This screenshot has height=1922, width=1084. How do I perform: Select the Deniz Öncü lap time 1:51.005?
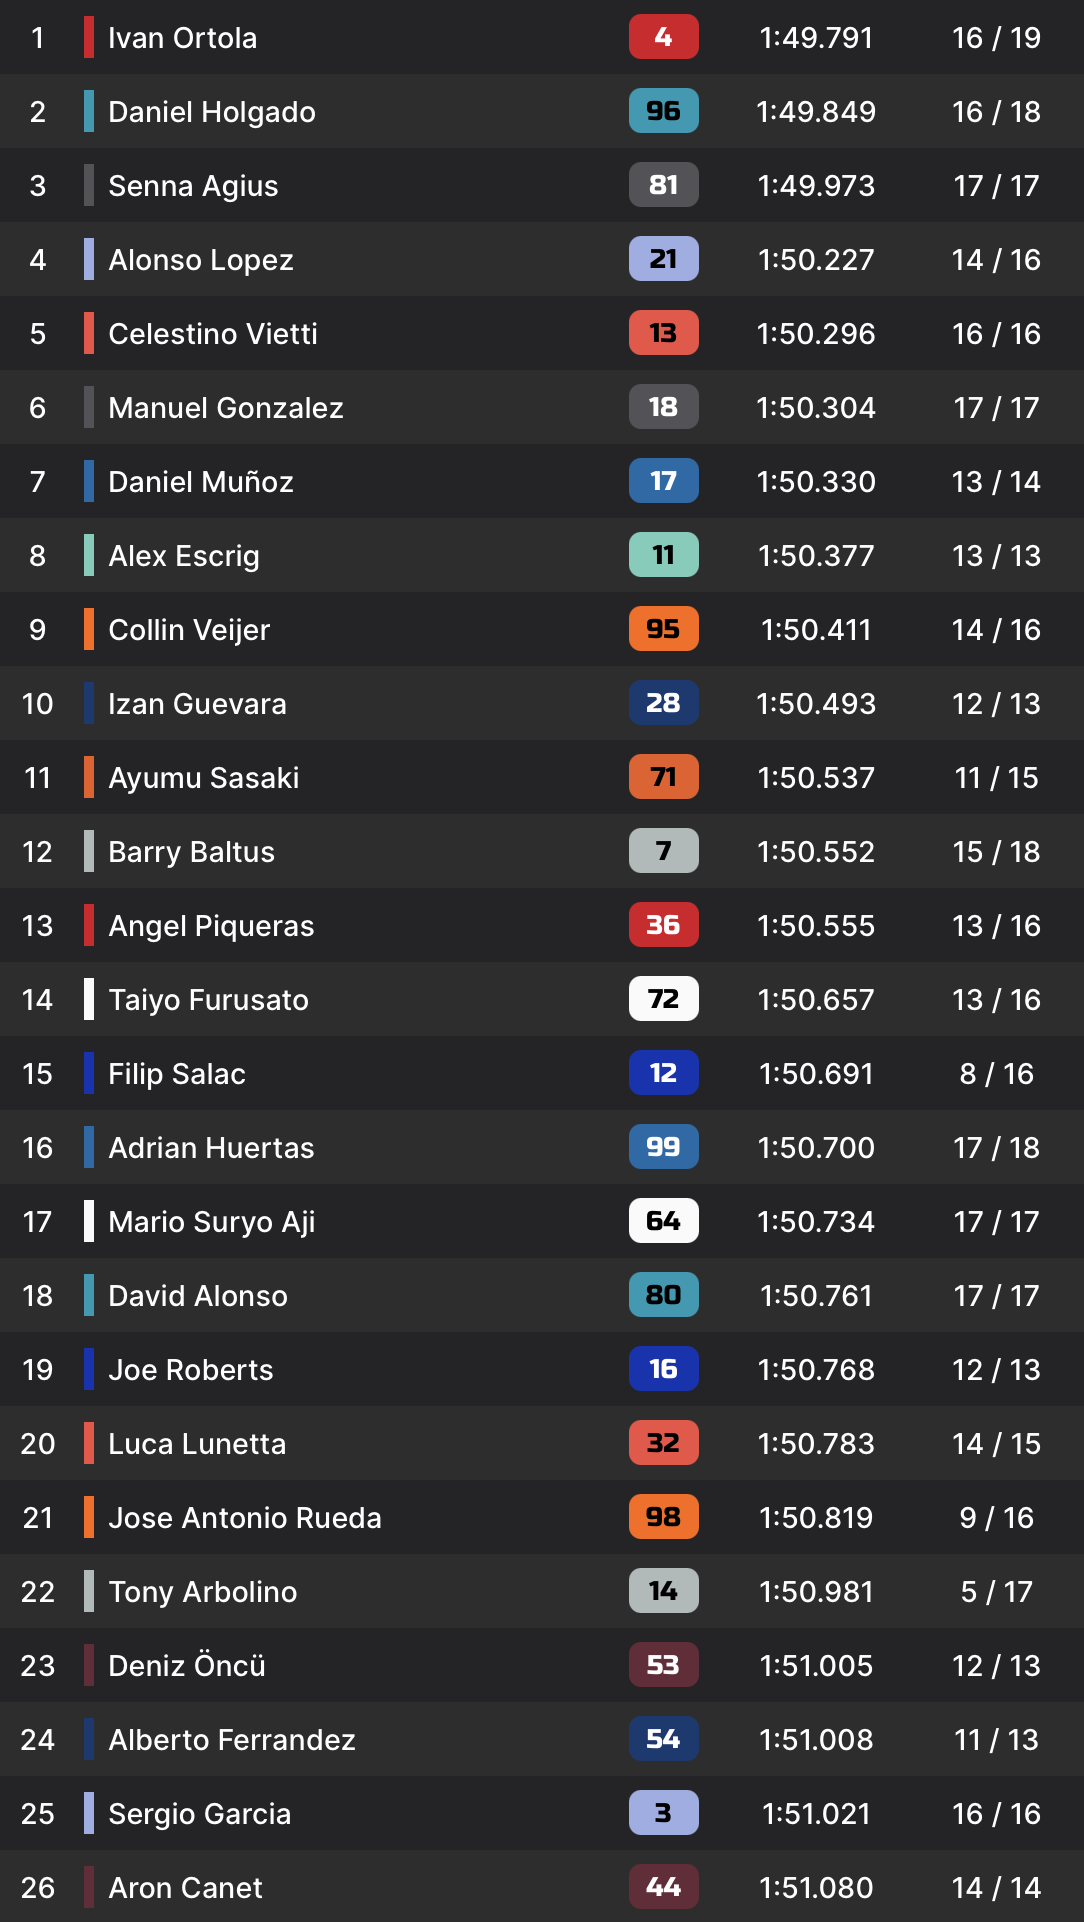pyautogui.click(x=816, y=1666)
